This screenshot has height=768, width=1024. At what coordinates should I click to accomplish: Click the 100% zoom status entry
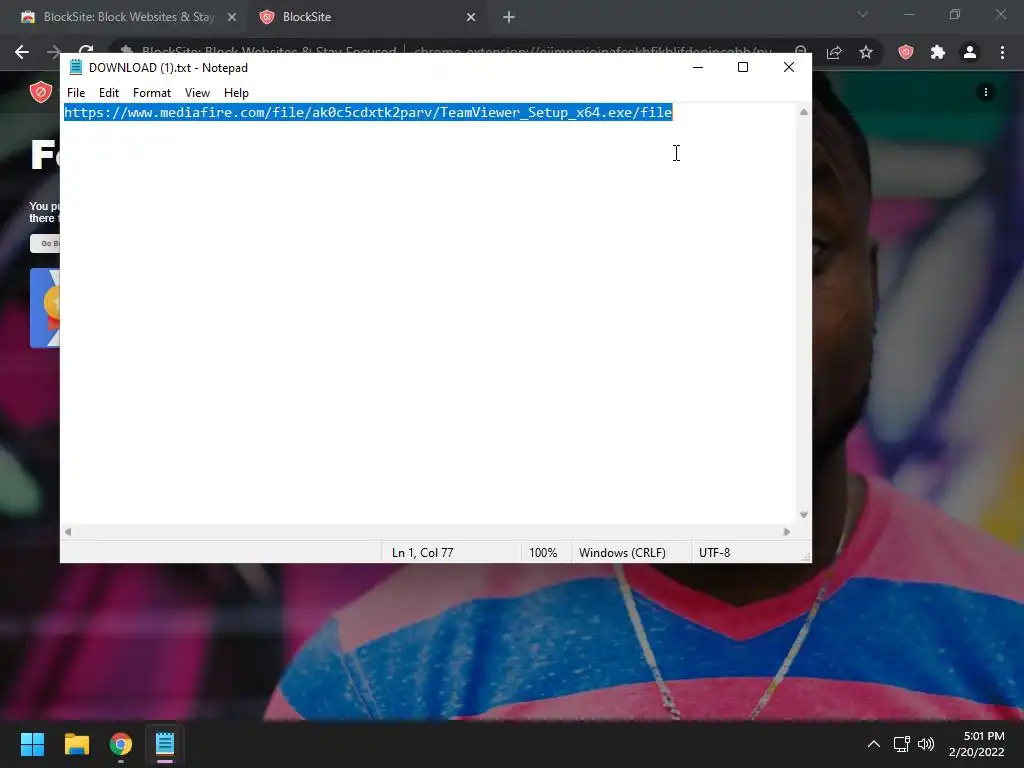[543, 552]
